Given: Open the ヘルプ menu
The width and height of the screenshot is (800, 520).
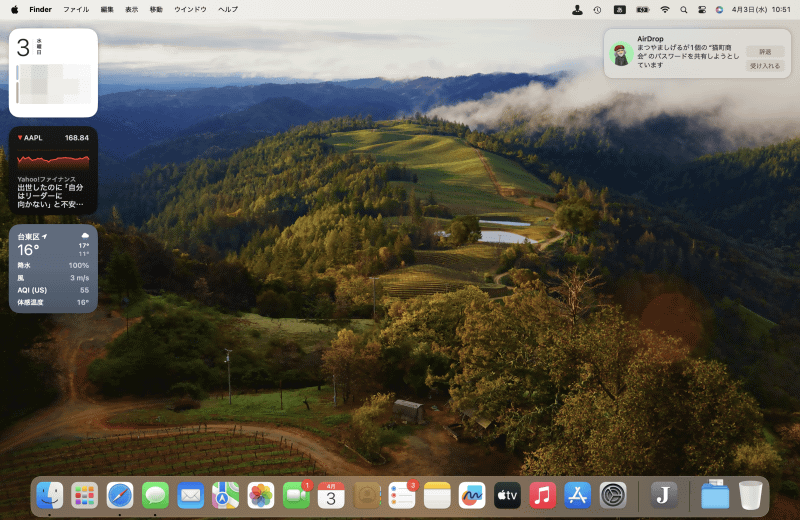Looking at the screenshot, I should point(228,9).
